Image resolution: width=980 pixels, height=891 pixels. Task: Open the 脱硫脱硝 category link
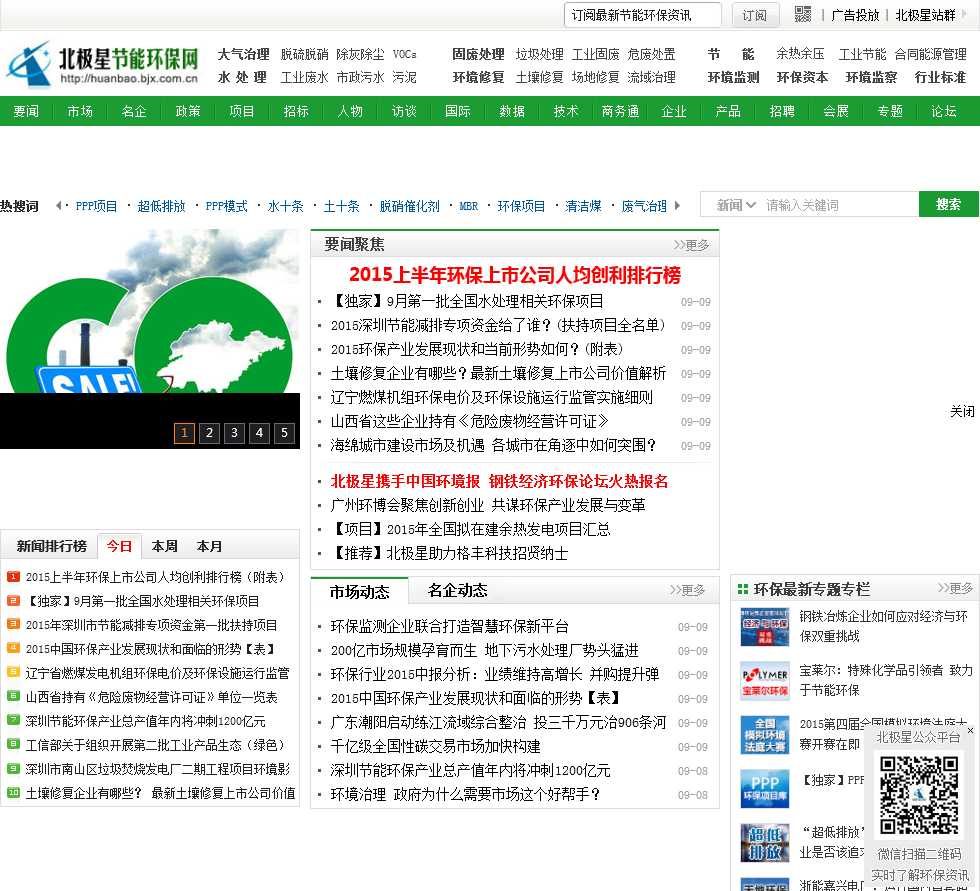[304, 54]
